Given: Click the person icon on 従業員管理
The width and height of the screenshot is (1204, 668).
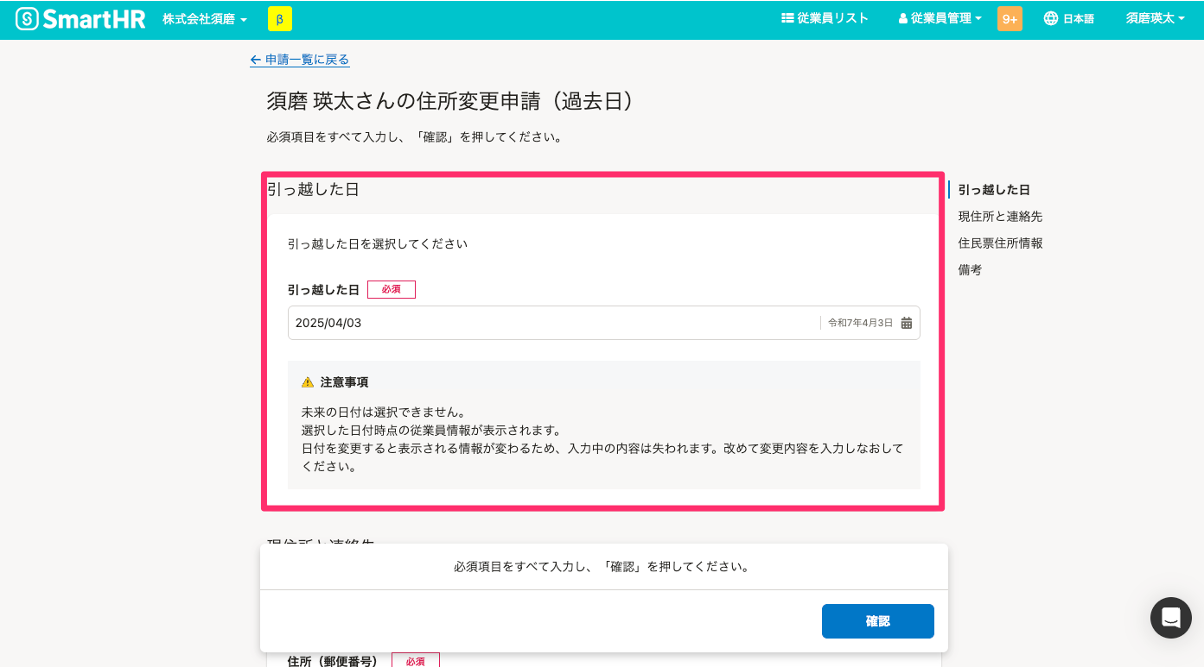Looking at the screenshot, I should pyautogui.click(x=902, y=17).
